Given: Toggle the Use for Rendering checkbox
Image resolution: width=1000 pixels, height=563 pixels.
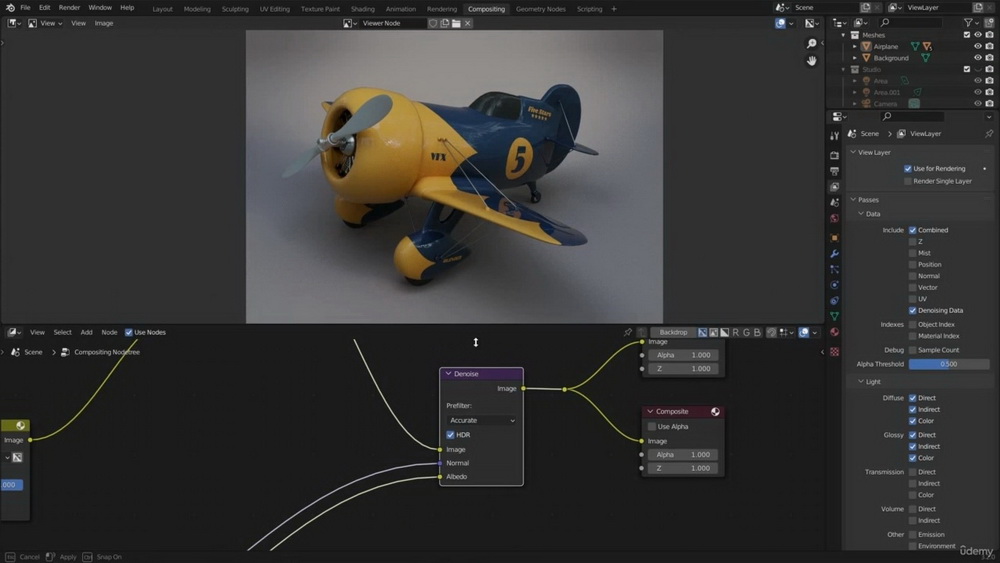Looking at the screenshot, I should point(908,169).
